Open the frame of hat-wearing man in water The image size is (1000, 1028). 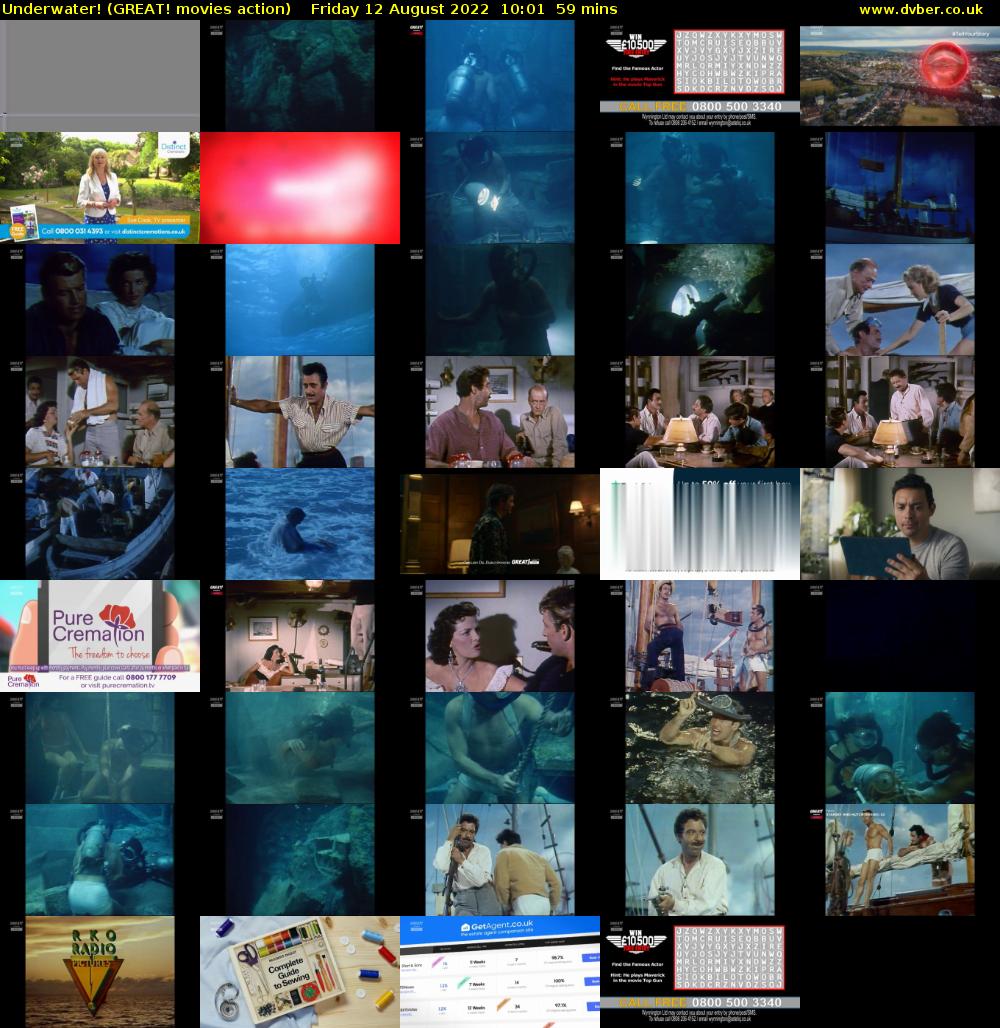tap(700, 748)
